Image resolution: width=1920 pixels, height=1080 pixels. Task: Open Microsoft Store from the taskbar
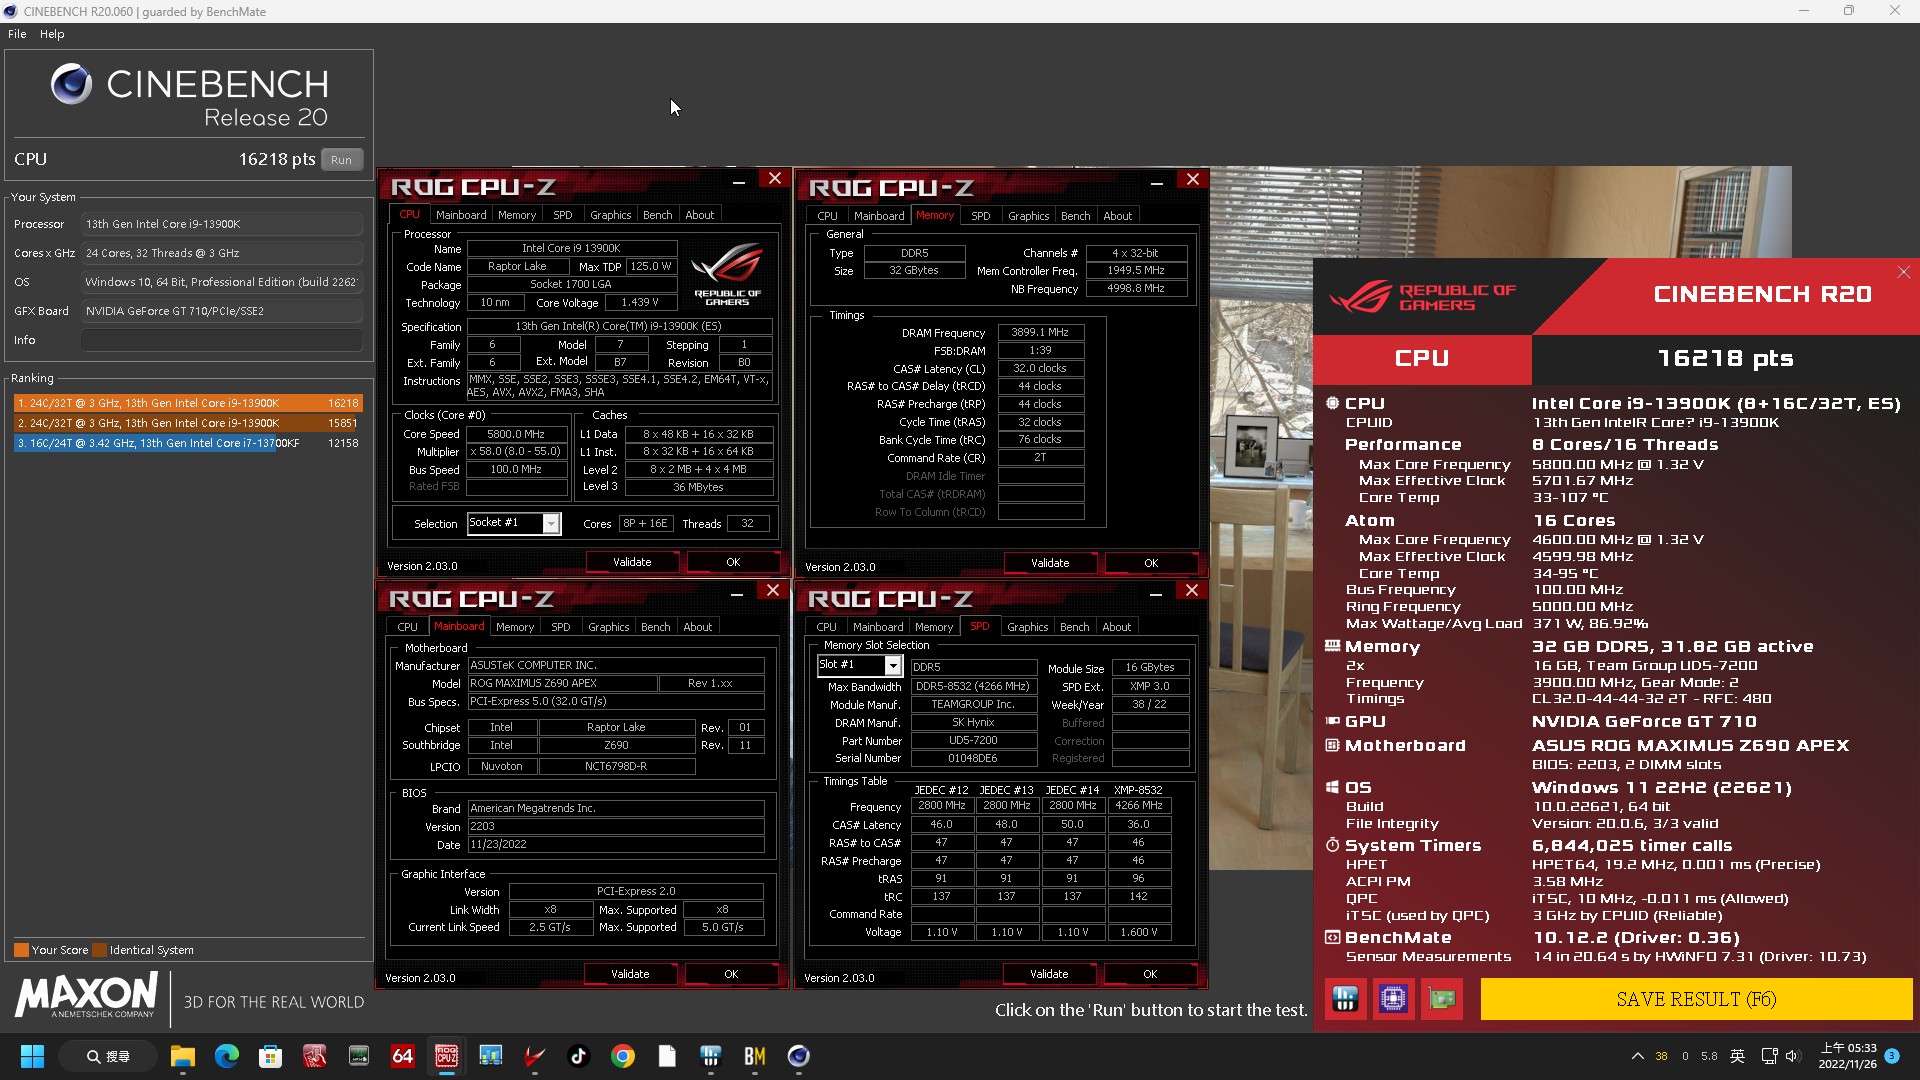[x=270, y=1056]
